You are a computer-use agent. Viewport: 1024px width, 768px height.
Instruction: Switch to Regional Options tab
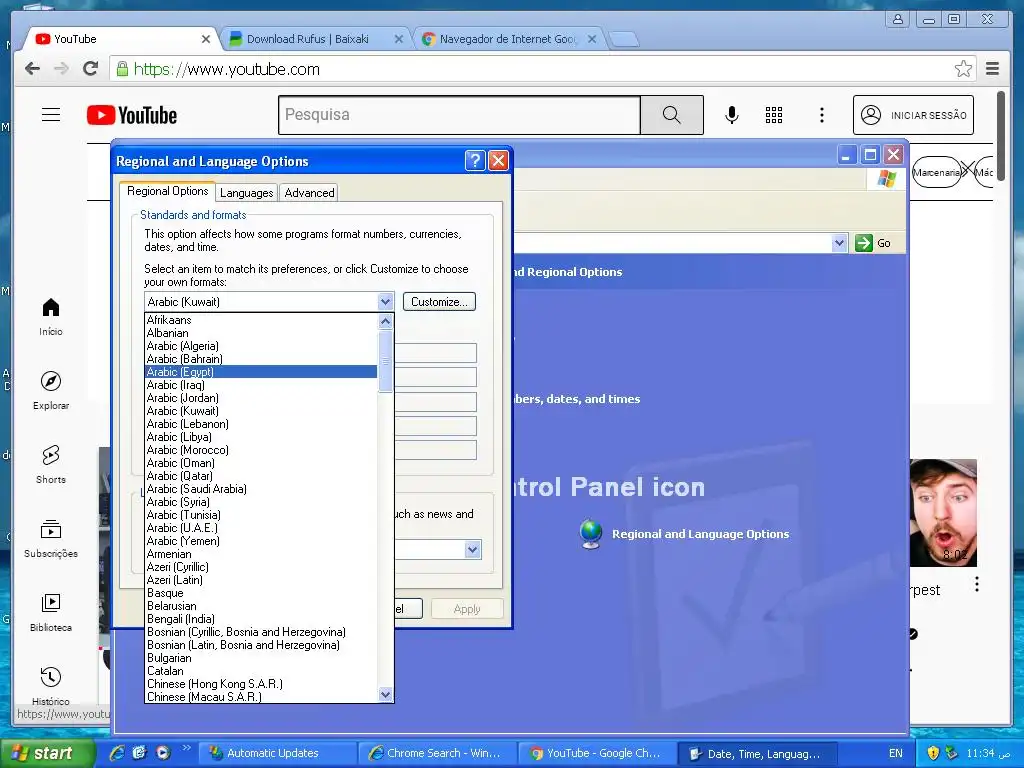pyautogui.click(x=168, y=191)
